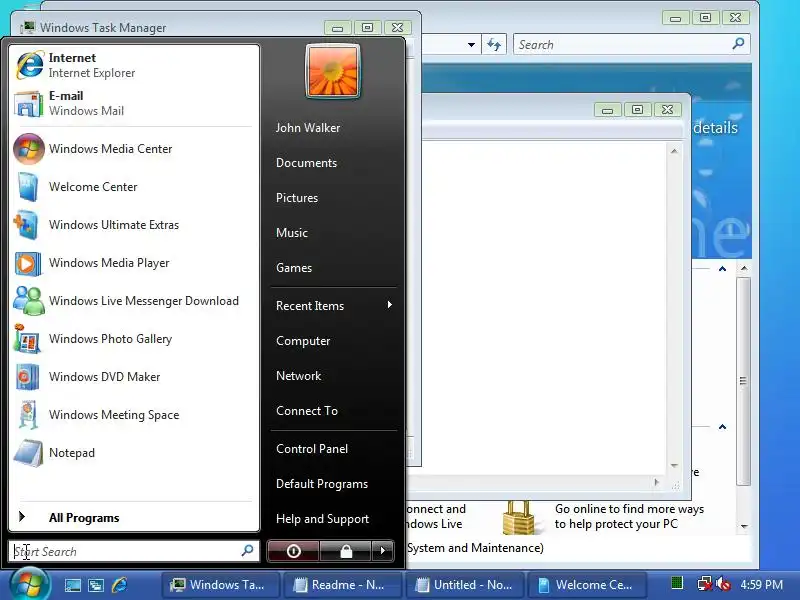Viewport: 800px width, 600px height.
Task: Open Games from Start menu
Action: coord(294,268)
